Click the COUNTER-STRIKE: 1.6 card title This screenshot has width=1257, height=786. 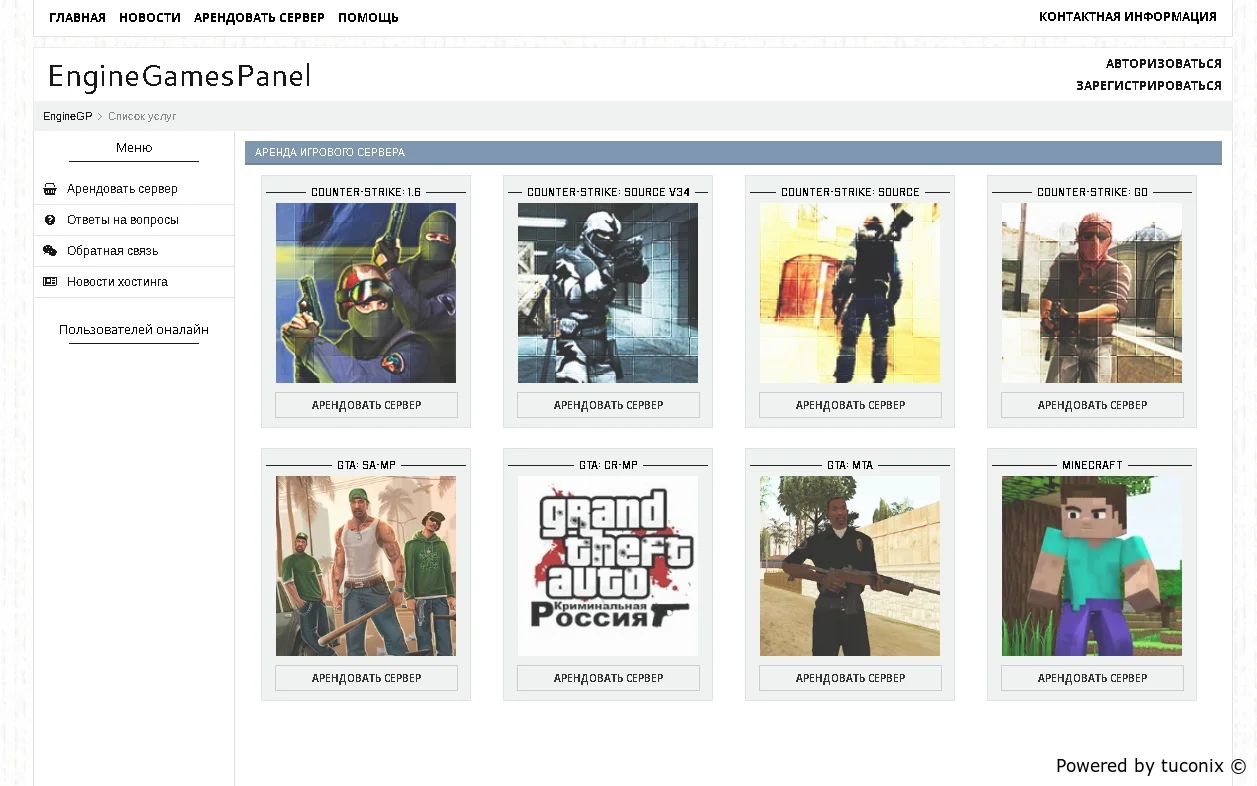(366, 192)
